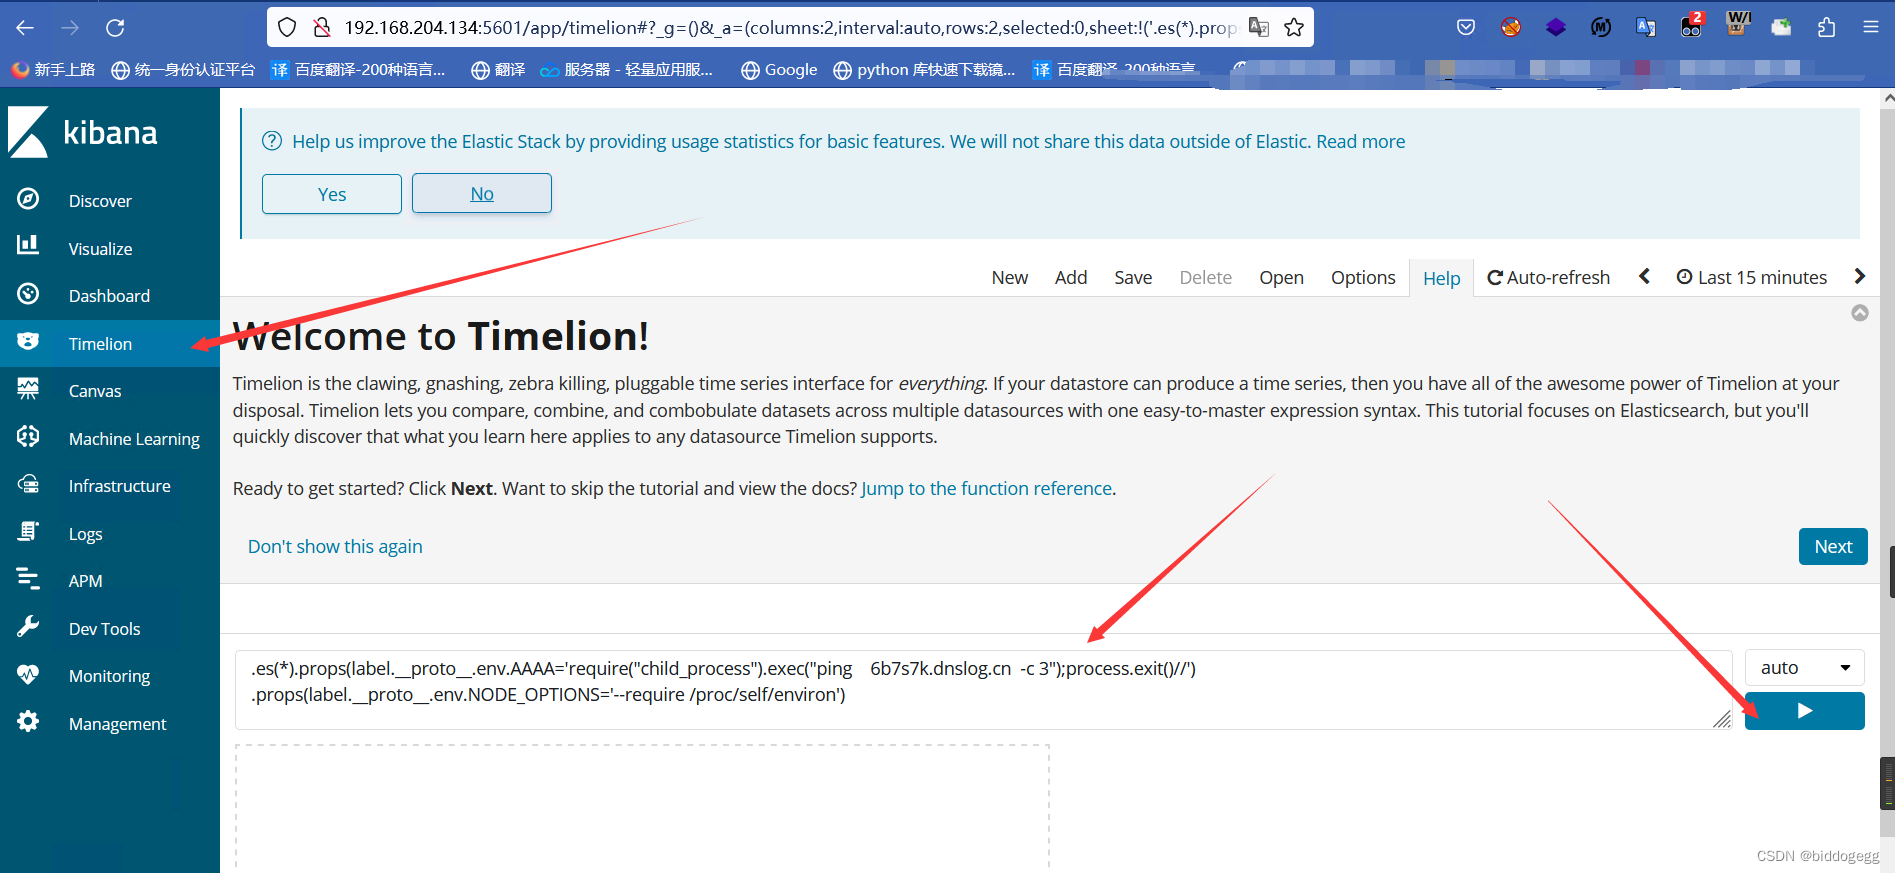Go back with browser back arrow
Viewport: 1895px width, 873px height.
point(25,28)
